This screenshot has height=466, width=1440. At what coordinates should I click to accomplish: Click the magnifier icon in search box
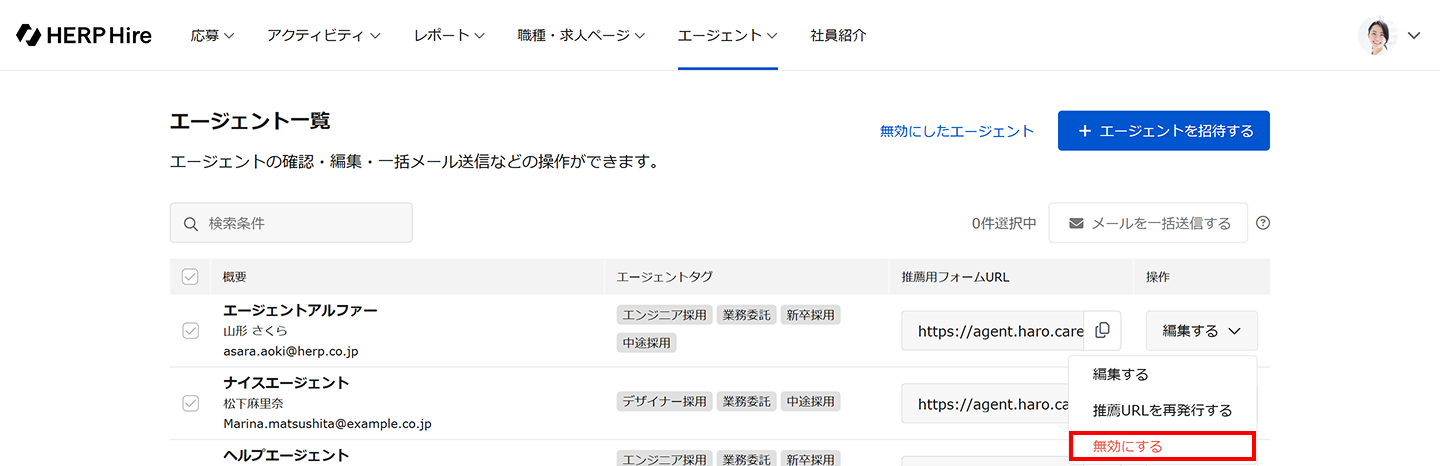pos(191,223)
